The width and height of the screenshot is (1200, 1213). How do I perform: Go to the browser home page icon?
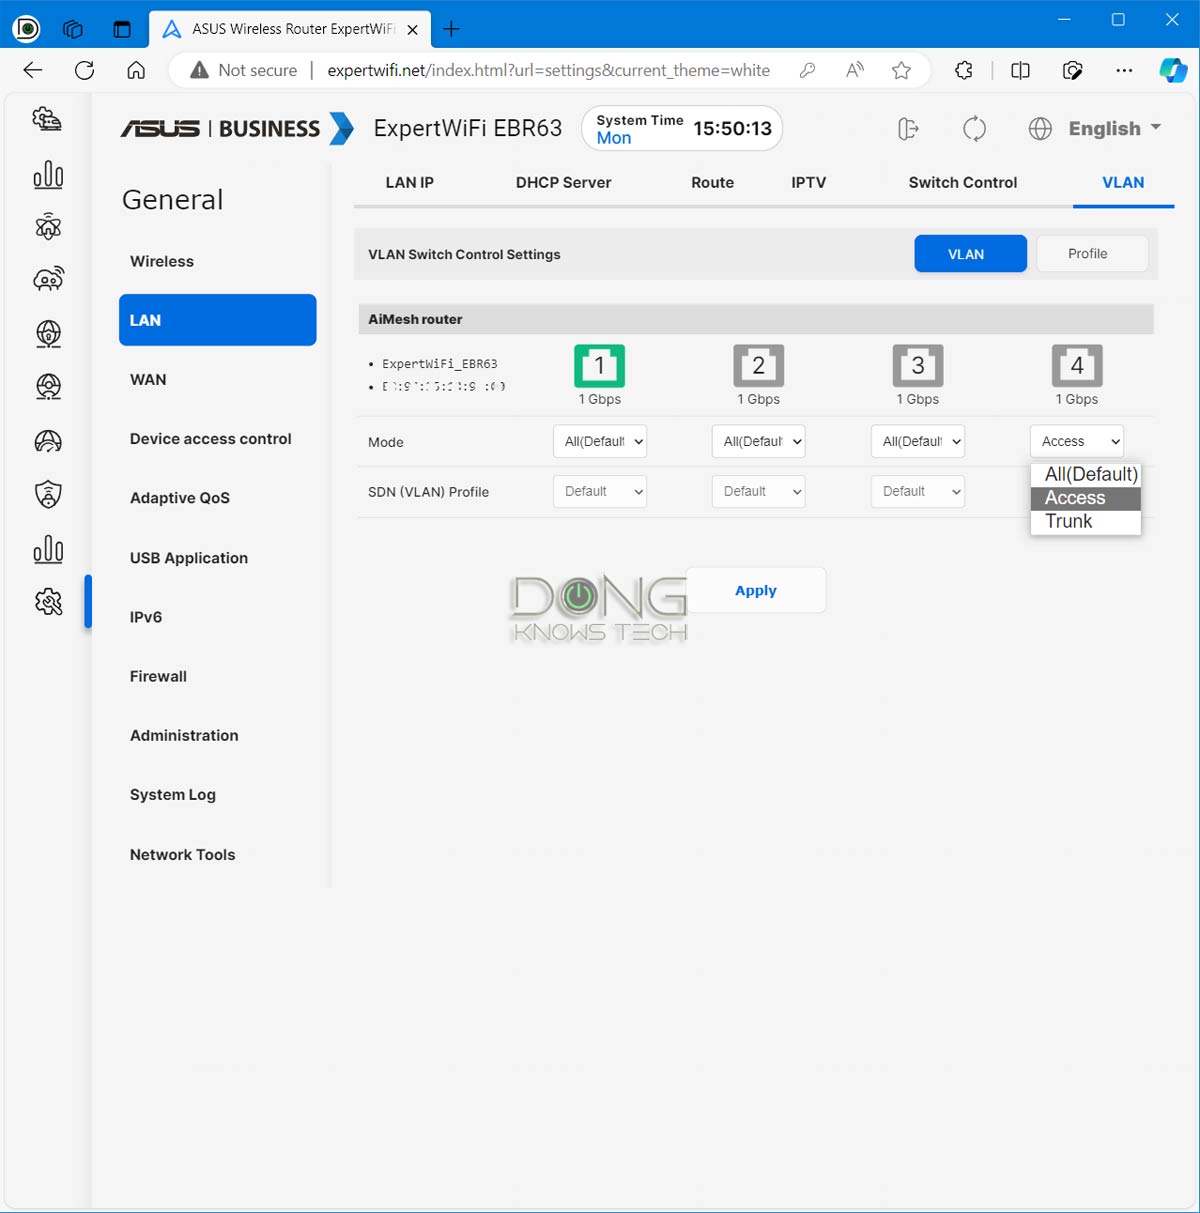click(136, 70)
